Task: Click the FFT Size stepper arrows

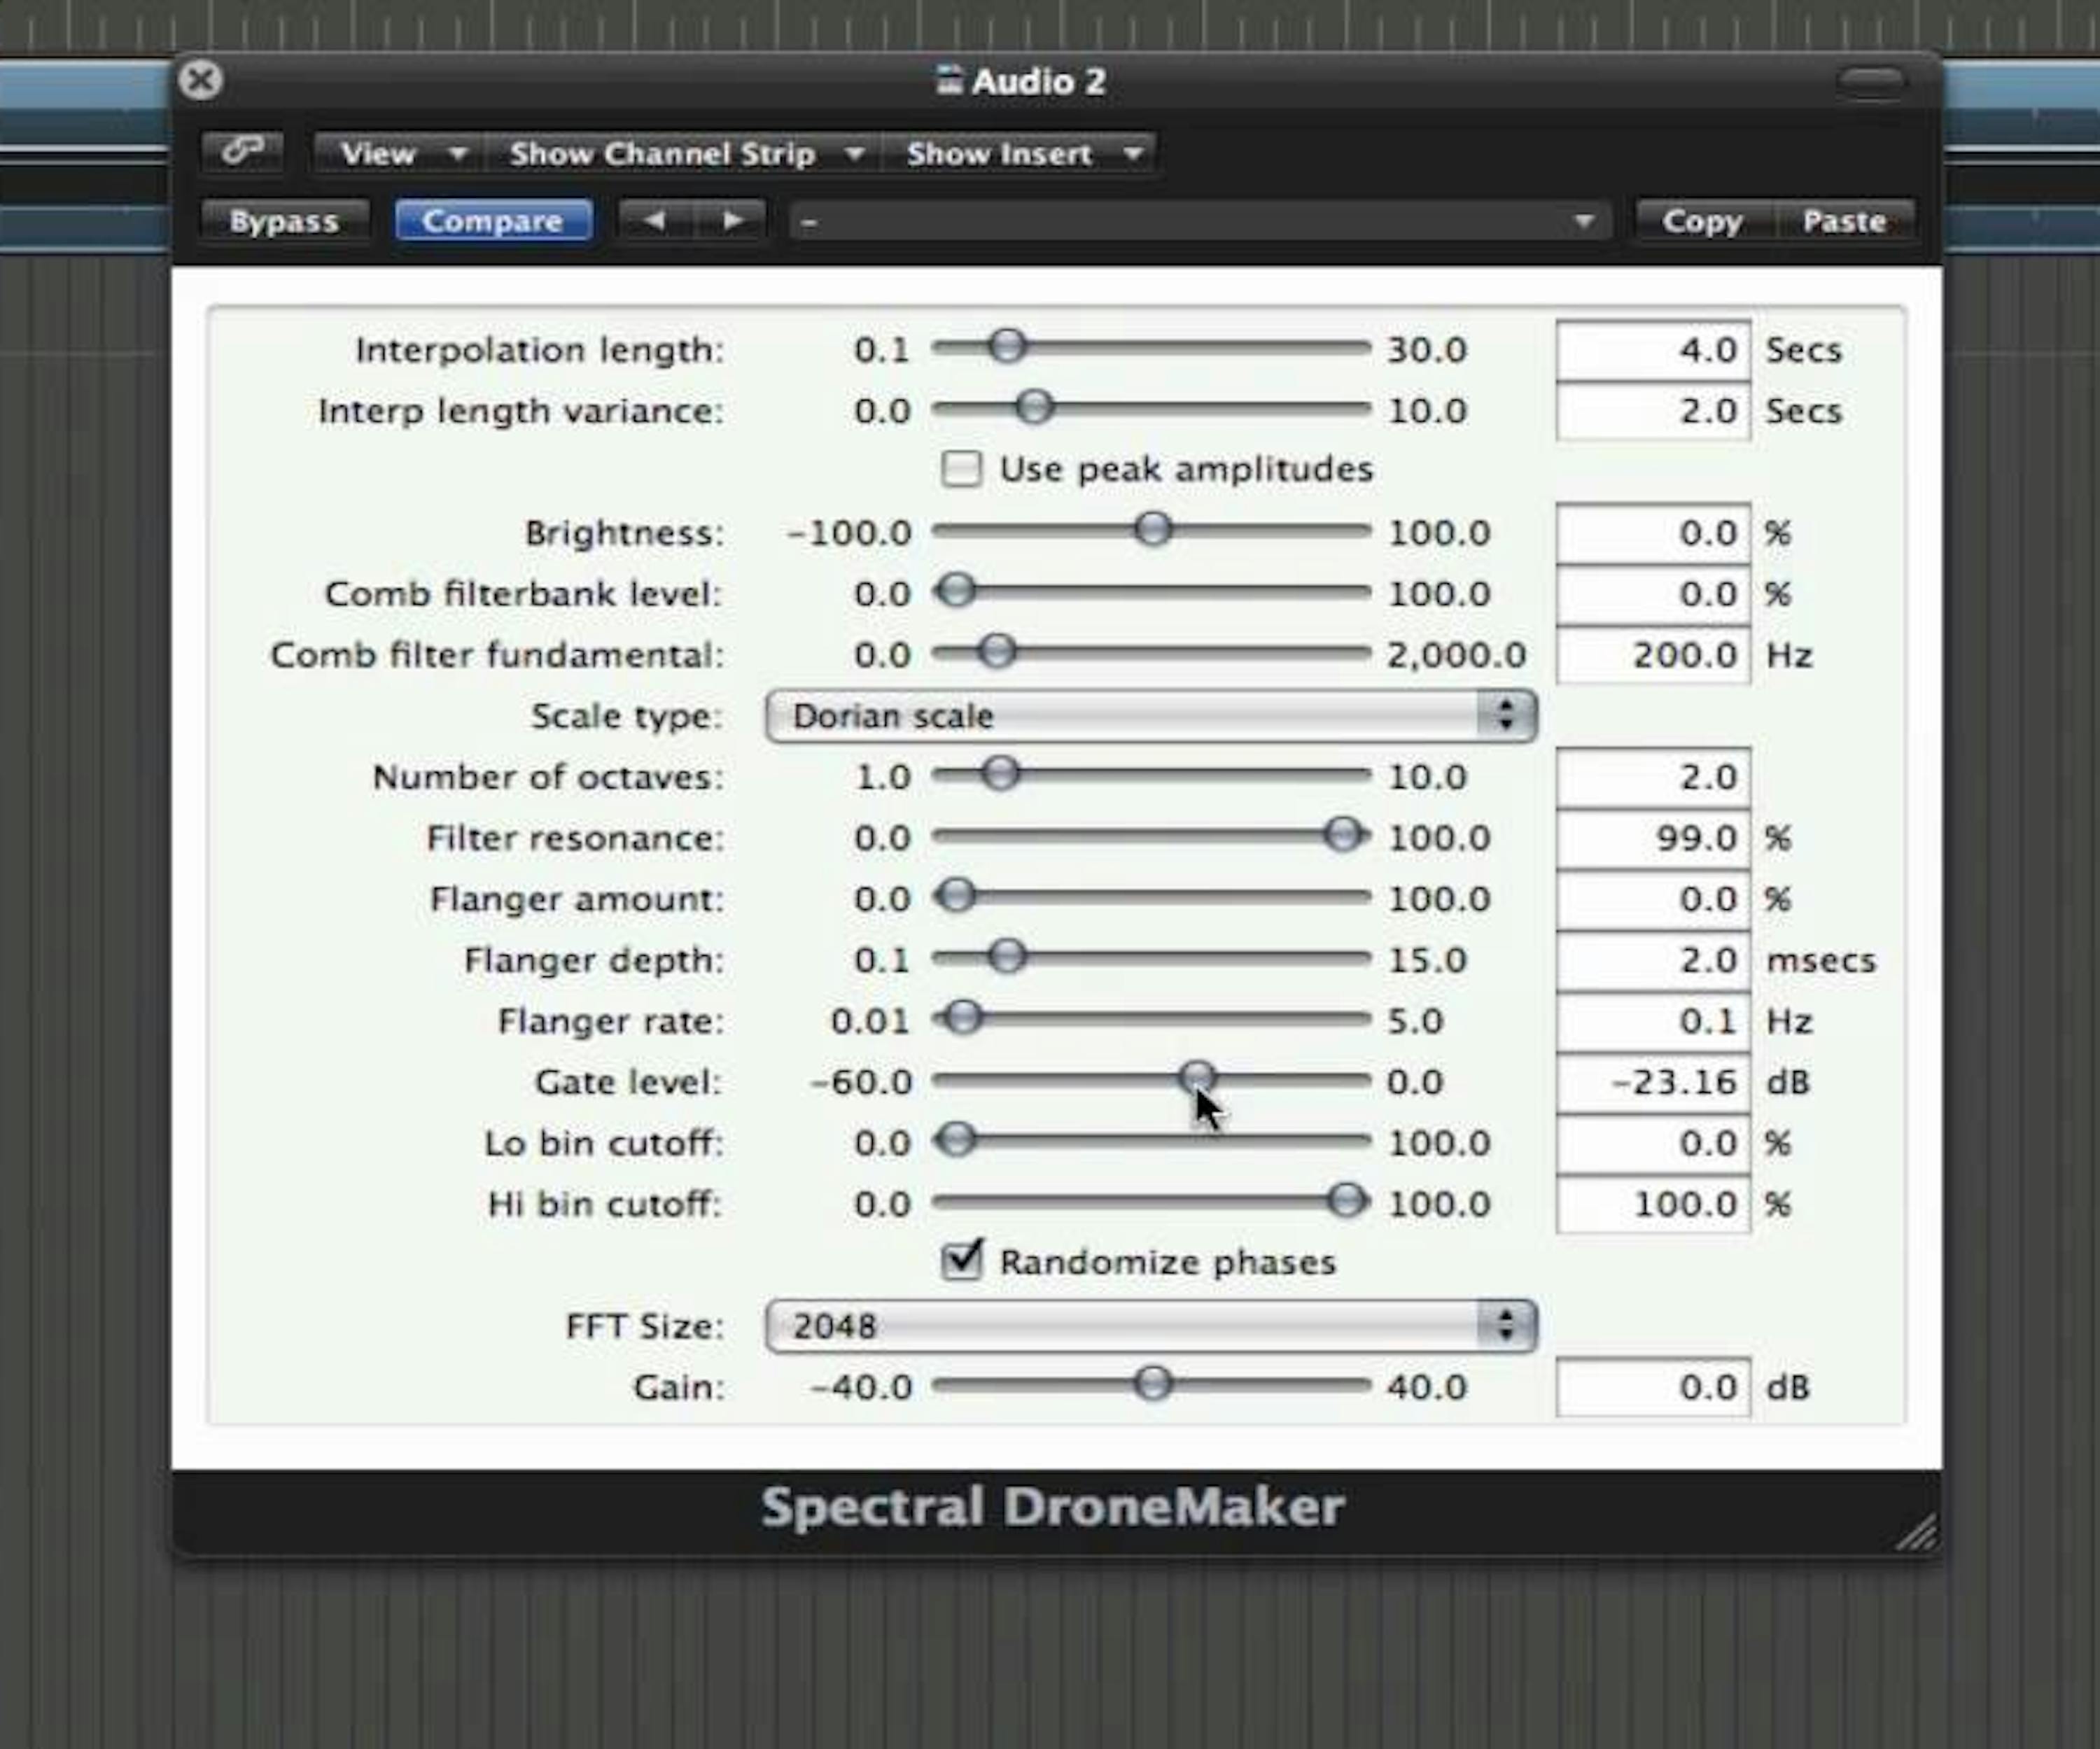Action: [1505, 1326]
